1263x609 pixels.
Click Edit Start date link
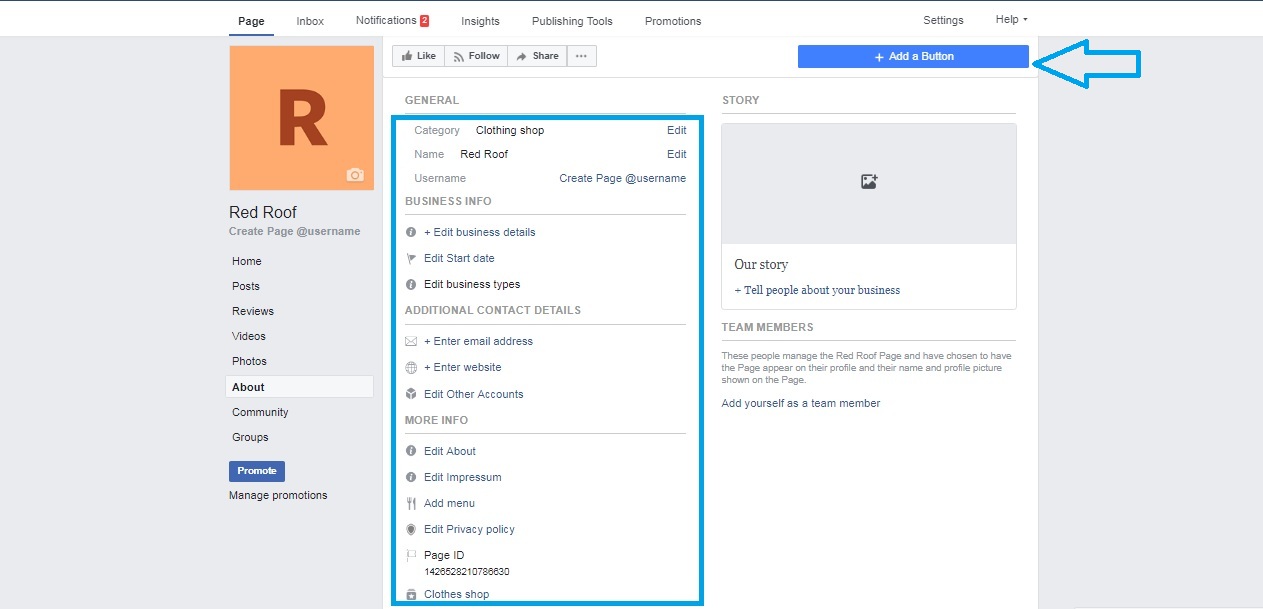459,258
